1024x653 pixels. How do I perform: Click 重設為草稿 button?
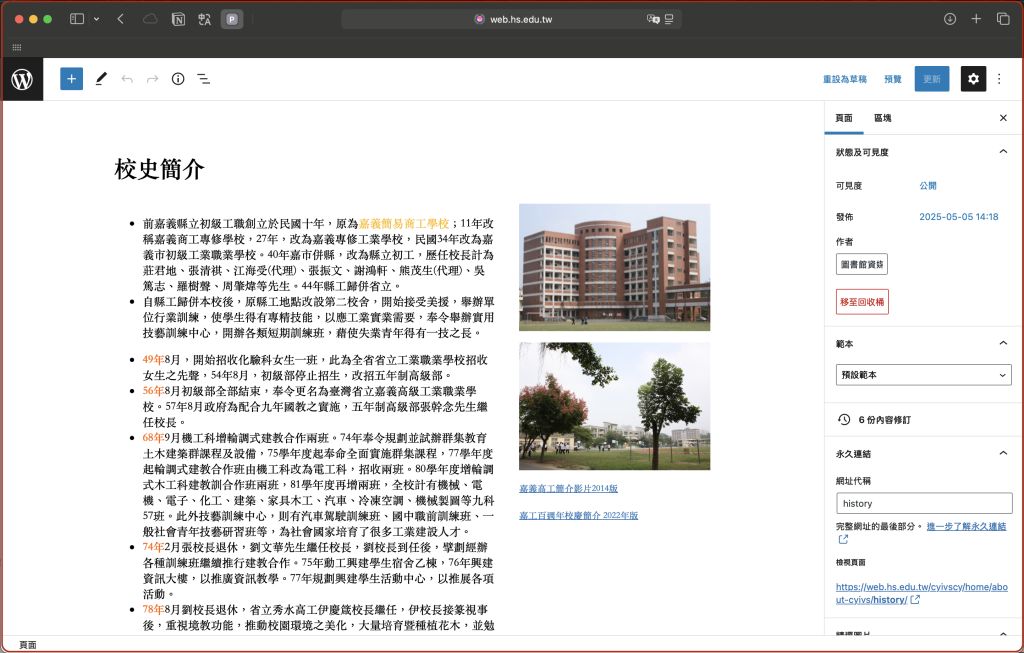[x=844, y=79]
